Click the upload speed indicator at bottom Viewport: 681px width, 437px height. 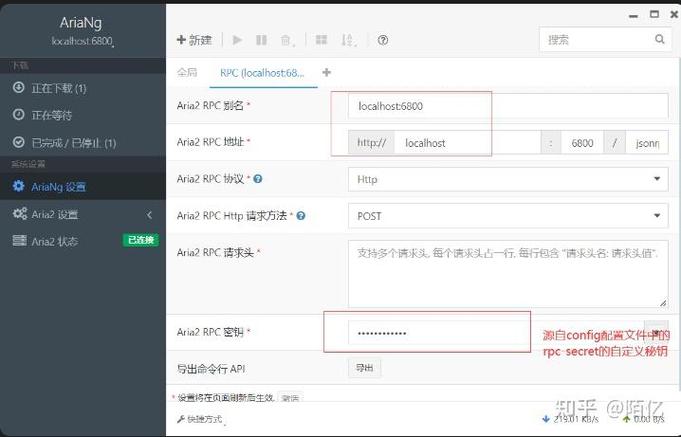point(644,419)
